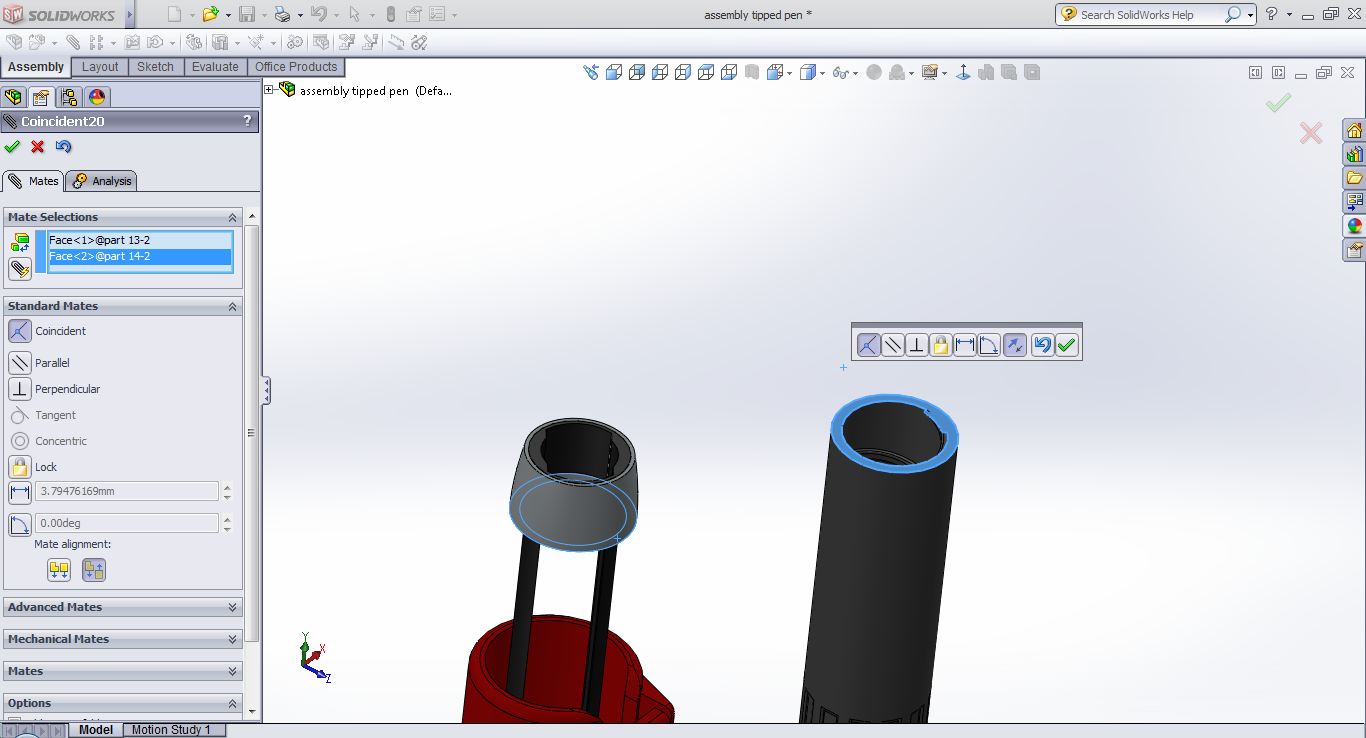This screenshot has width=1366, height=738.
Task: Open the Analysis tab
Action: point(102,181)
